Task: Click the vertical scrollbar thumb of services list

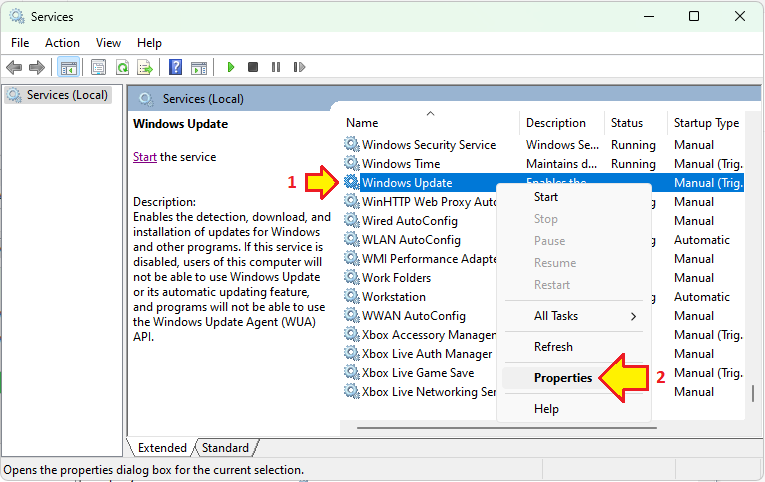Action: click(x=753, y=393)
